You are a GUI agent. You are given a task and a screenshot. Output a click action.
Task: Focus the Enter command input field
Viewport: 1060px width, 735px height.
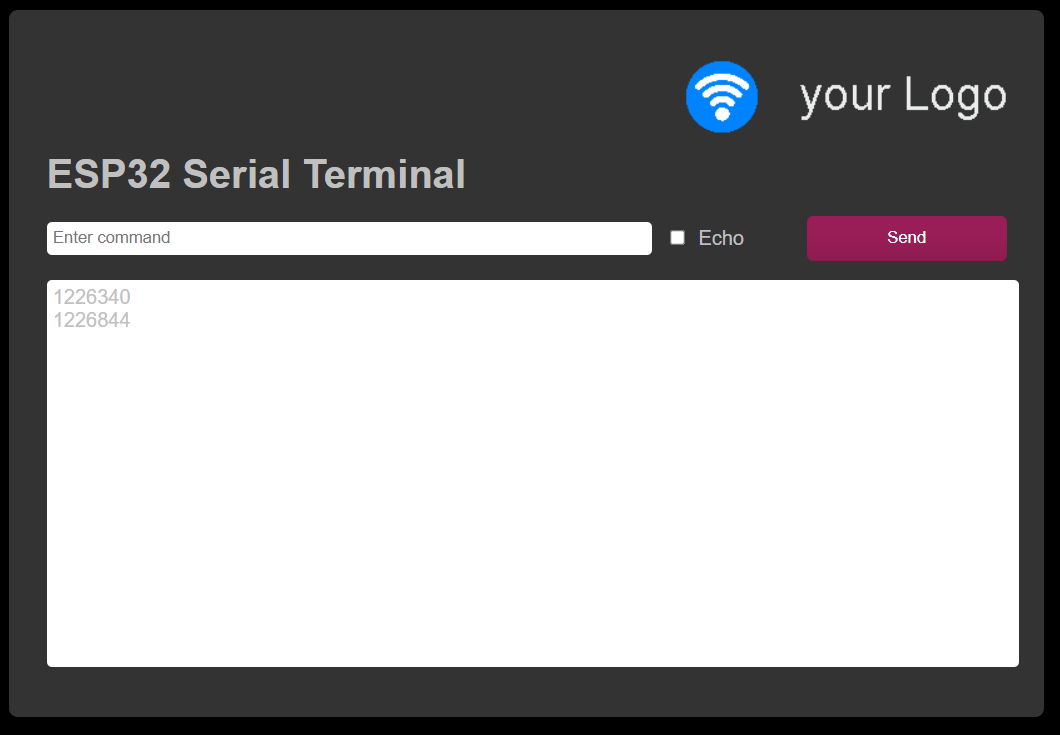pos(350,238)
